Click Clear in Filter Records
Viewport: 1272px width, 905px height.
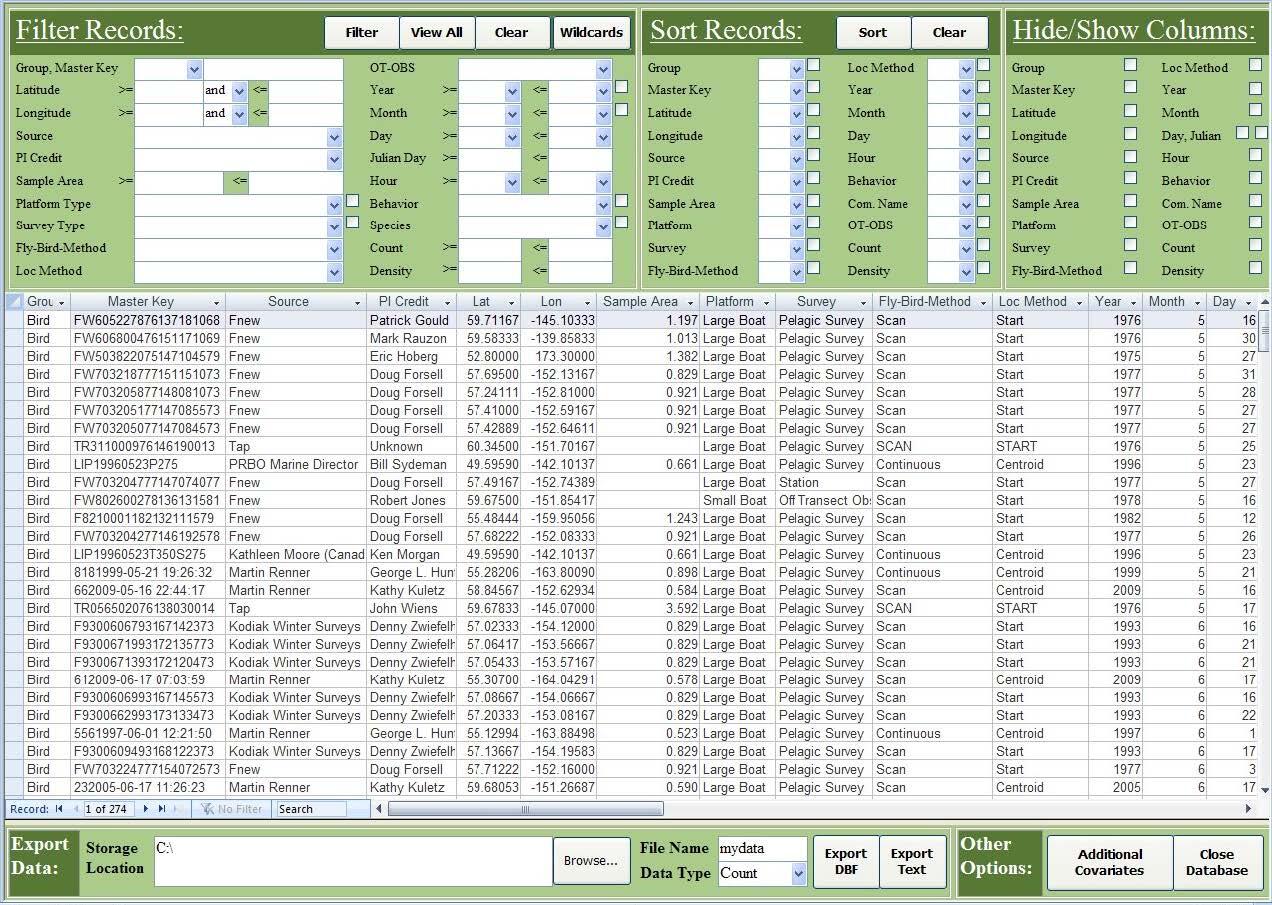click(x=511, y=32)
